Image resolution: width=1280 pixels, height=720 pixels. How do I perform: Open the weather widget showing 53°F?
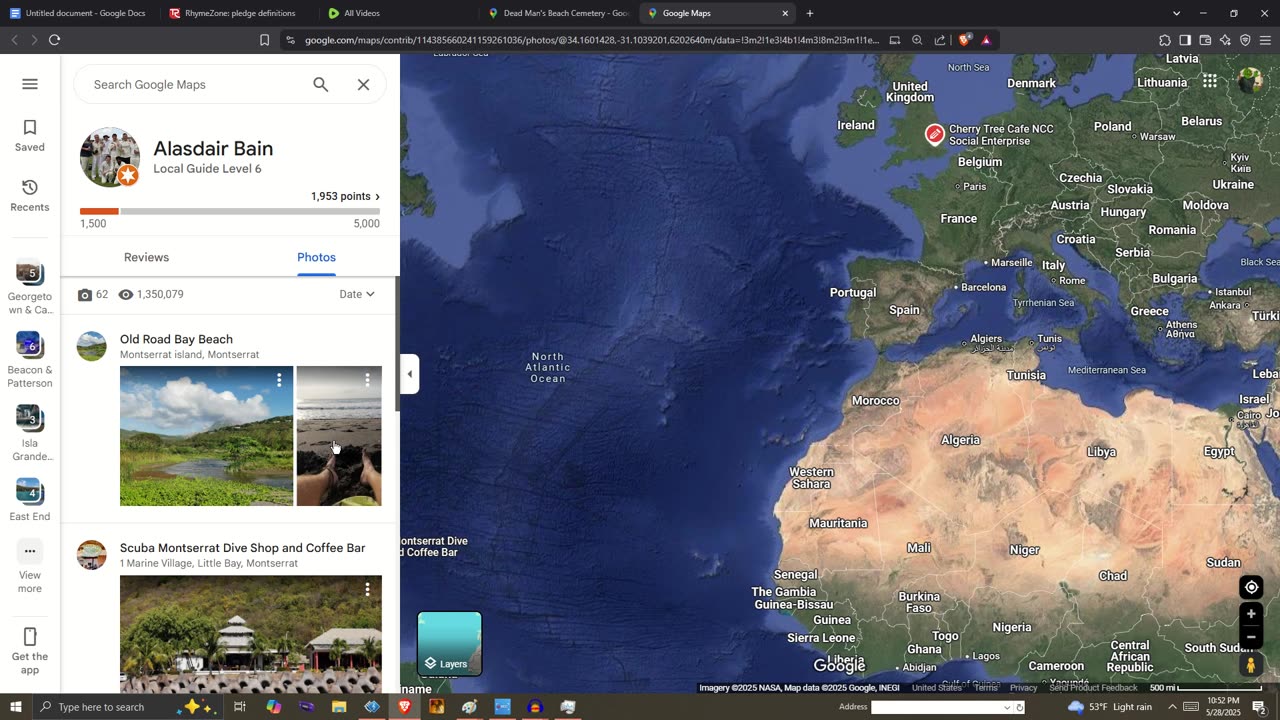tap(1110, 707)
